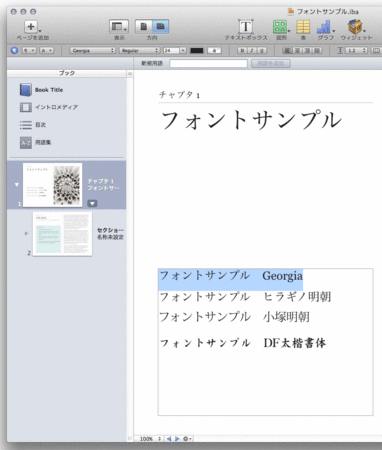Click the 小塚明朝 sample line
The width and height of the screenshot is (382, 450).
click(234, 317)
